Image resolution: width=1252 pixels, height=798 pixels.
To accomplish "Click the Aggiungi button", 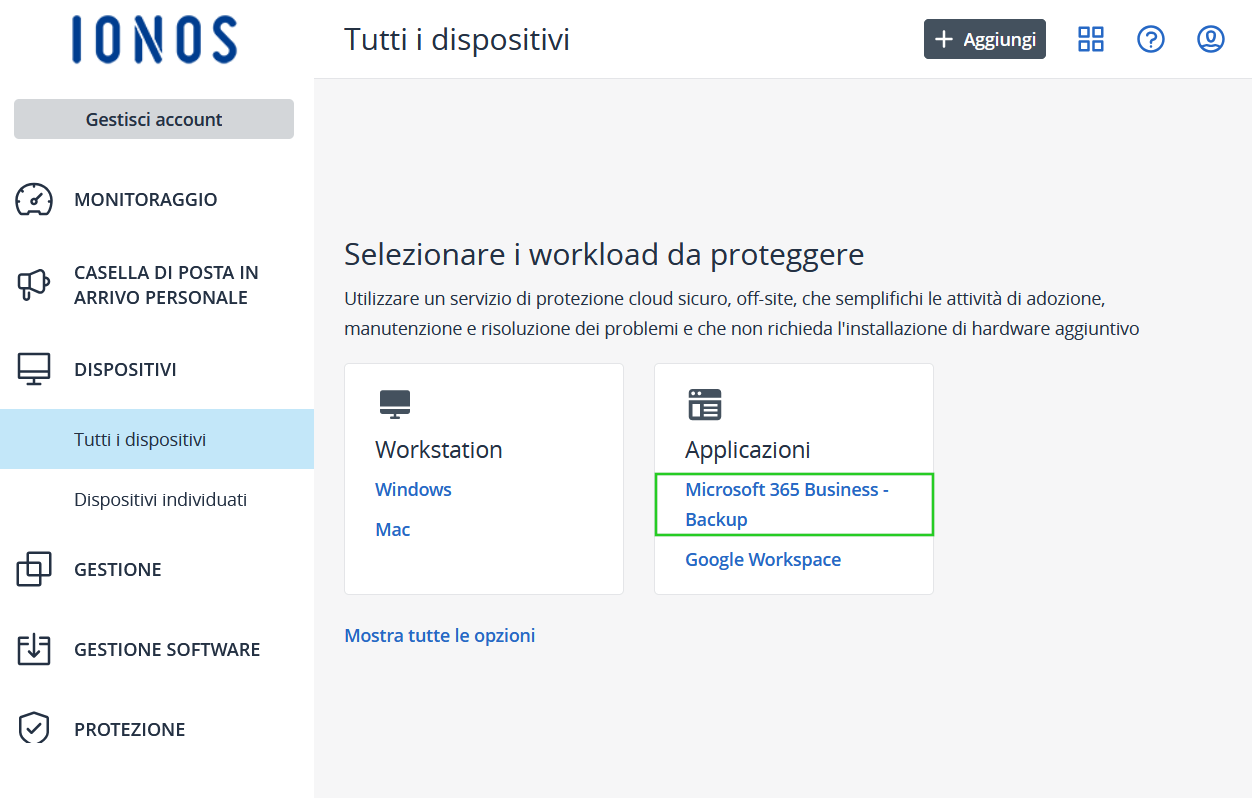I will [984, 39].
